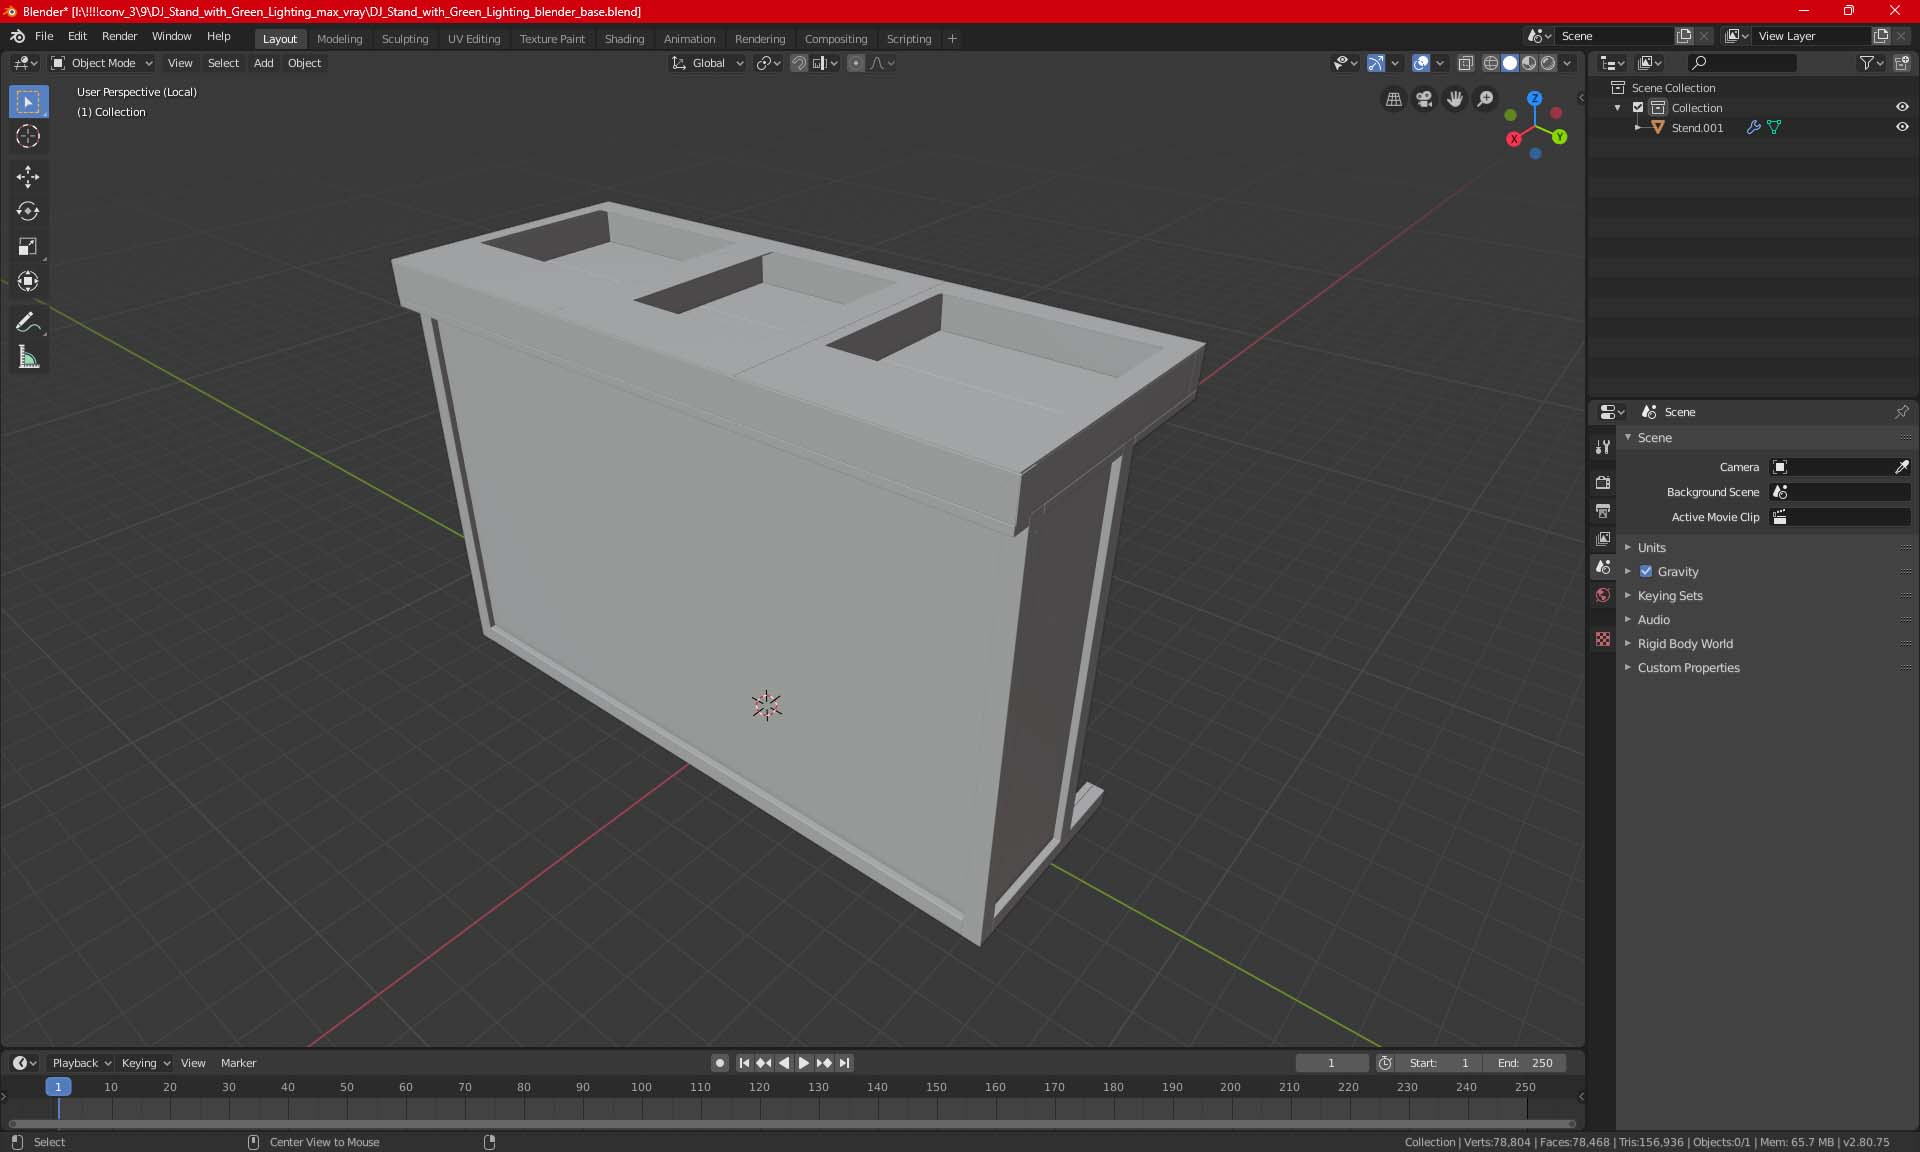Select the Scale tool
Viewport: 1920px width, 1152px height.
click(28, 246)
